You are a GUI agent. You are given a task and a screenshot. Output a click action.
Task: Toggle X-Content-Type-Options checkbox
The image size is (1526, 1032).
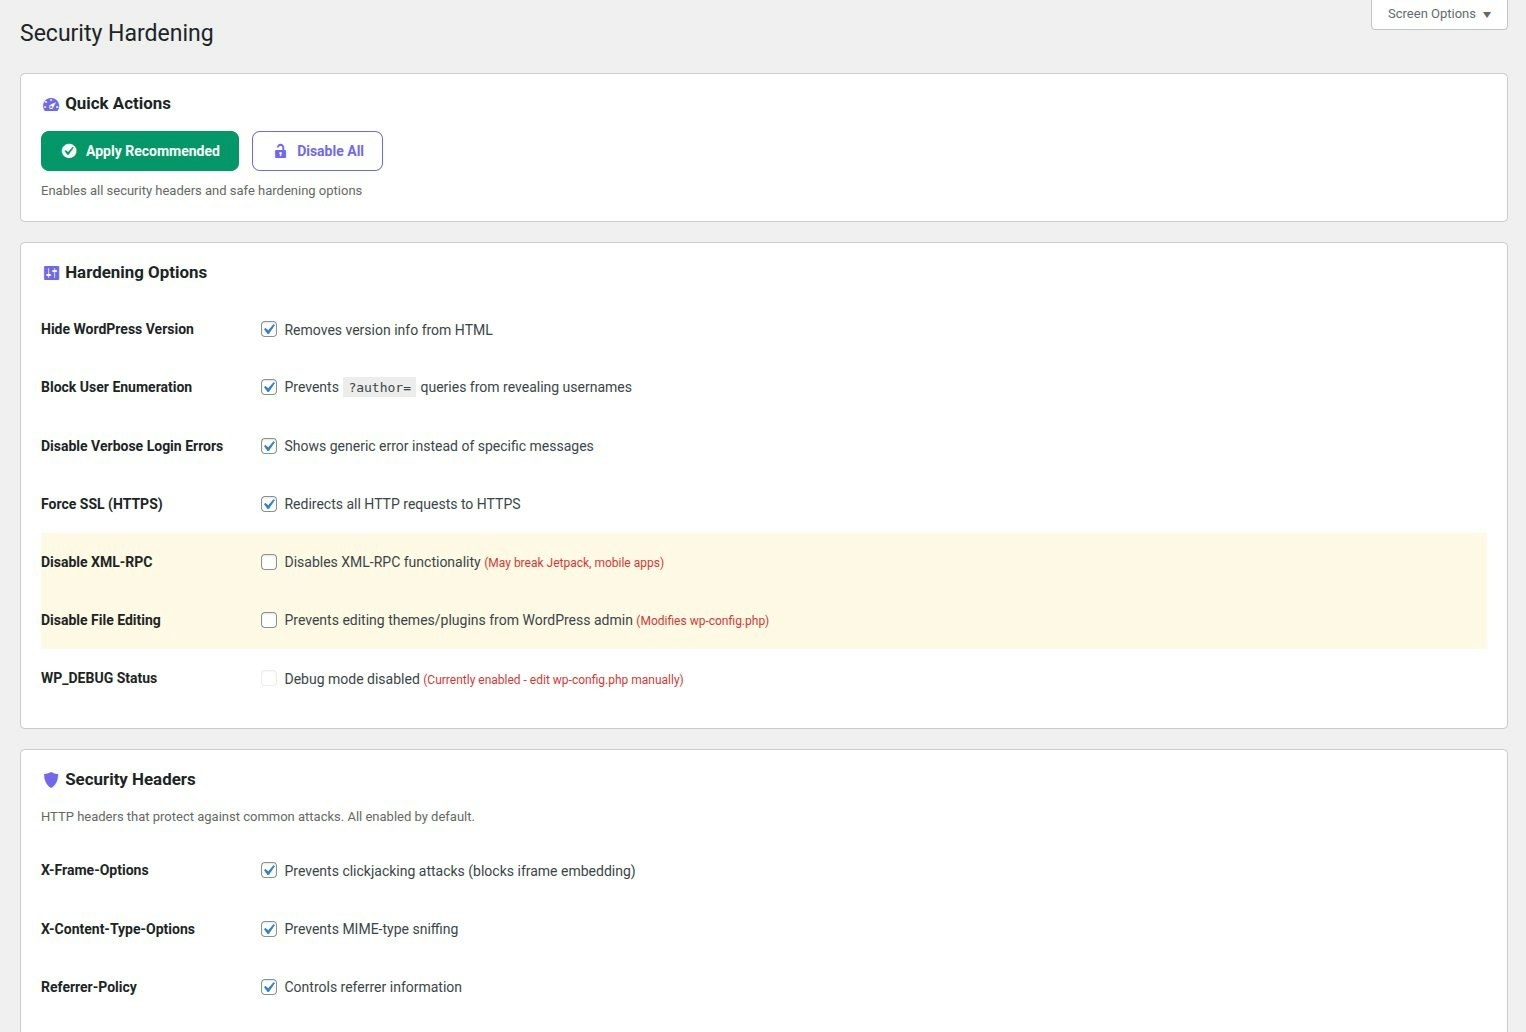coord(269,929)
